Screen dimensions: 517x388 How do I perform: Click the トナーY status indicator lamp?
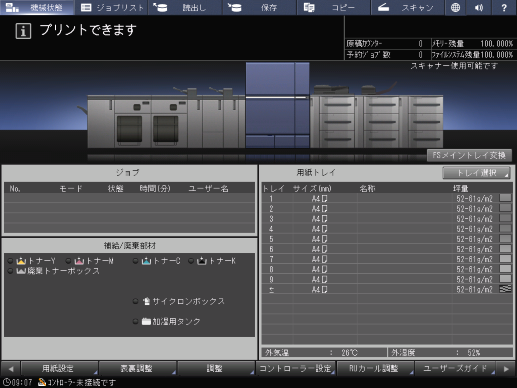[10, 261]
